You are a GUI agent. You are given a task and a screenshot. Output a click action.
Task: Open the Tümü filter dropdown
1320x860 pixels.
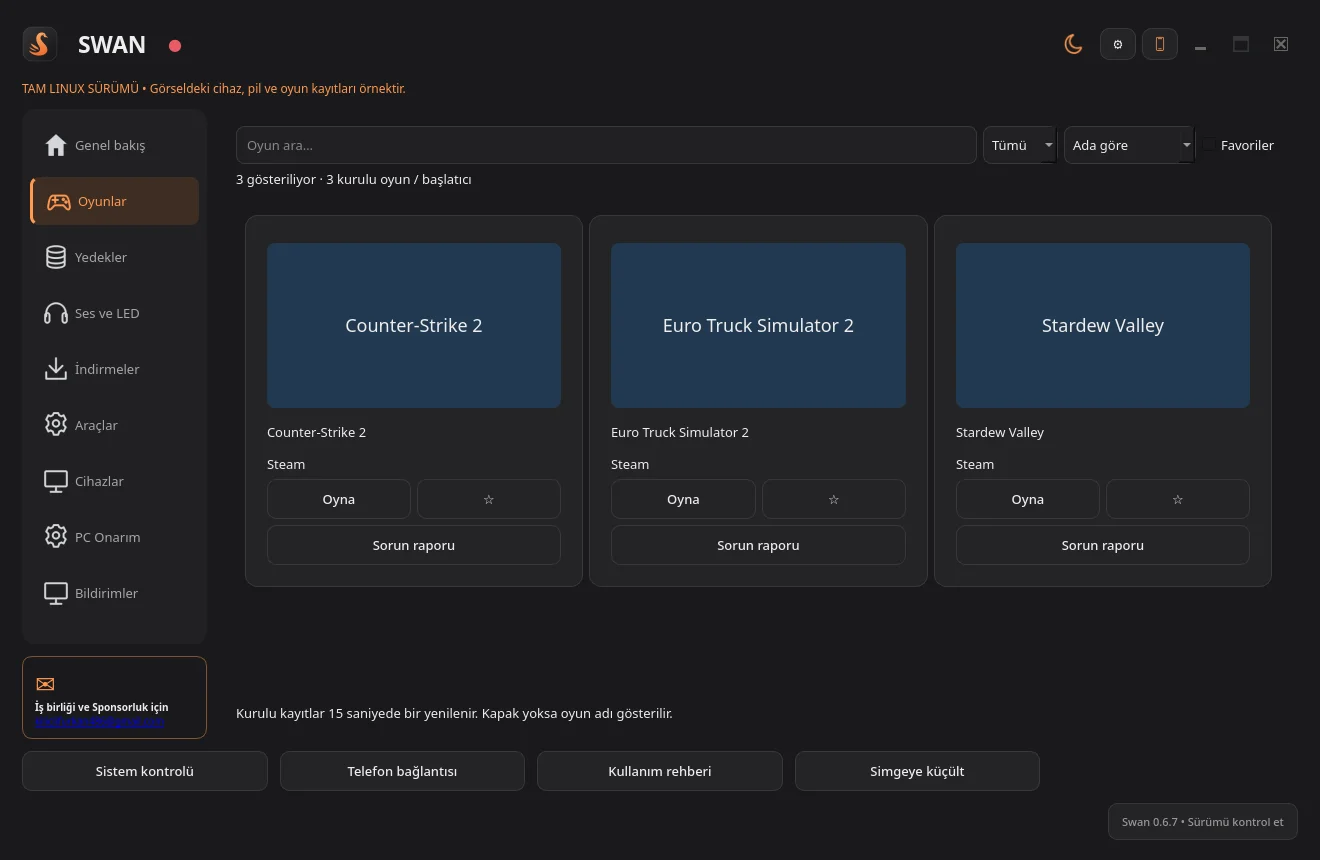tap(1020, 145)
